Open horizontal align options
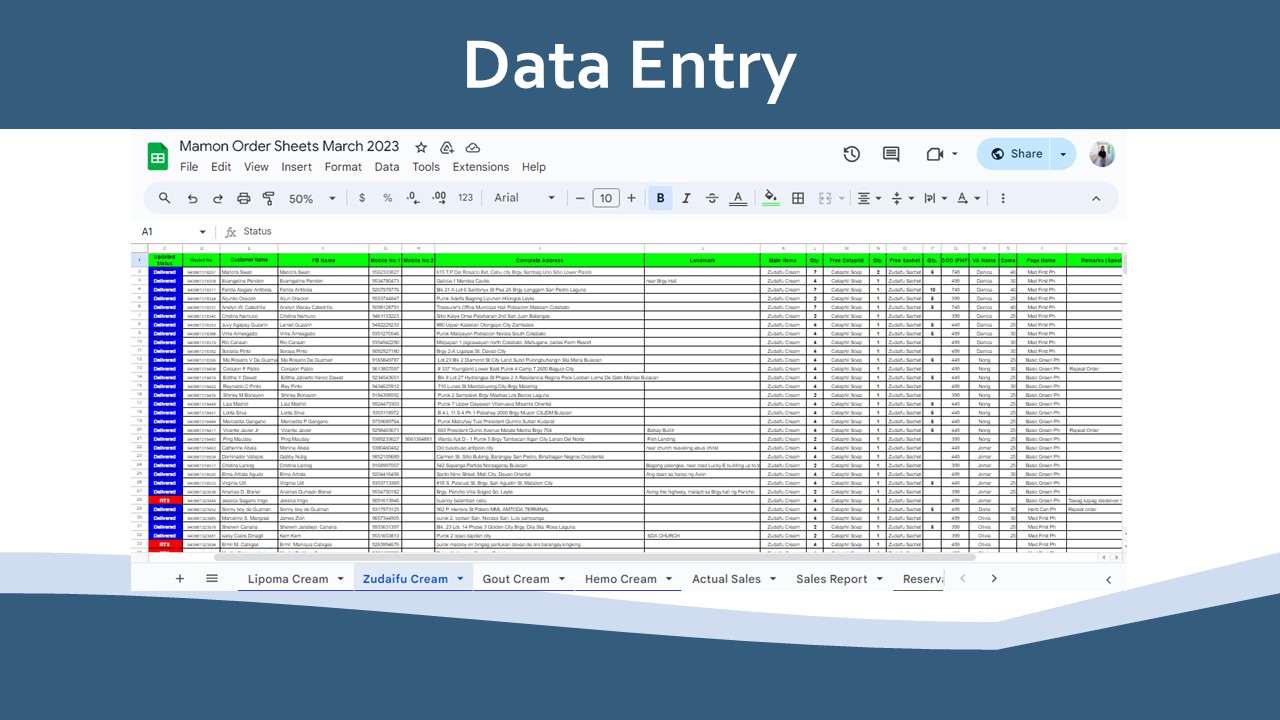Screen dimensions: 1280x720 [x=867, y=198]
